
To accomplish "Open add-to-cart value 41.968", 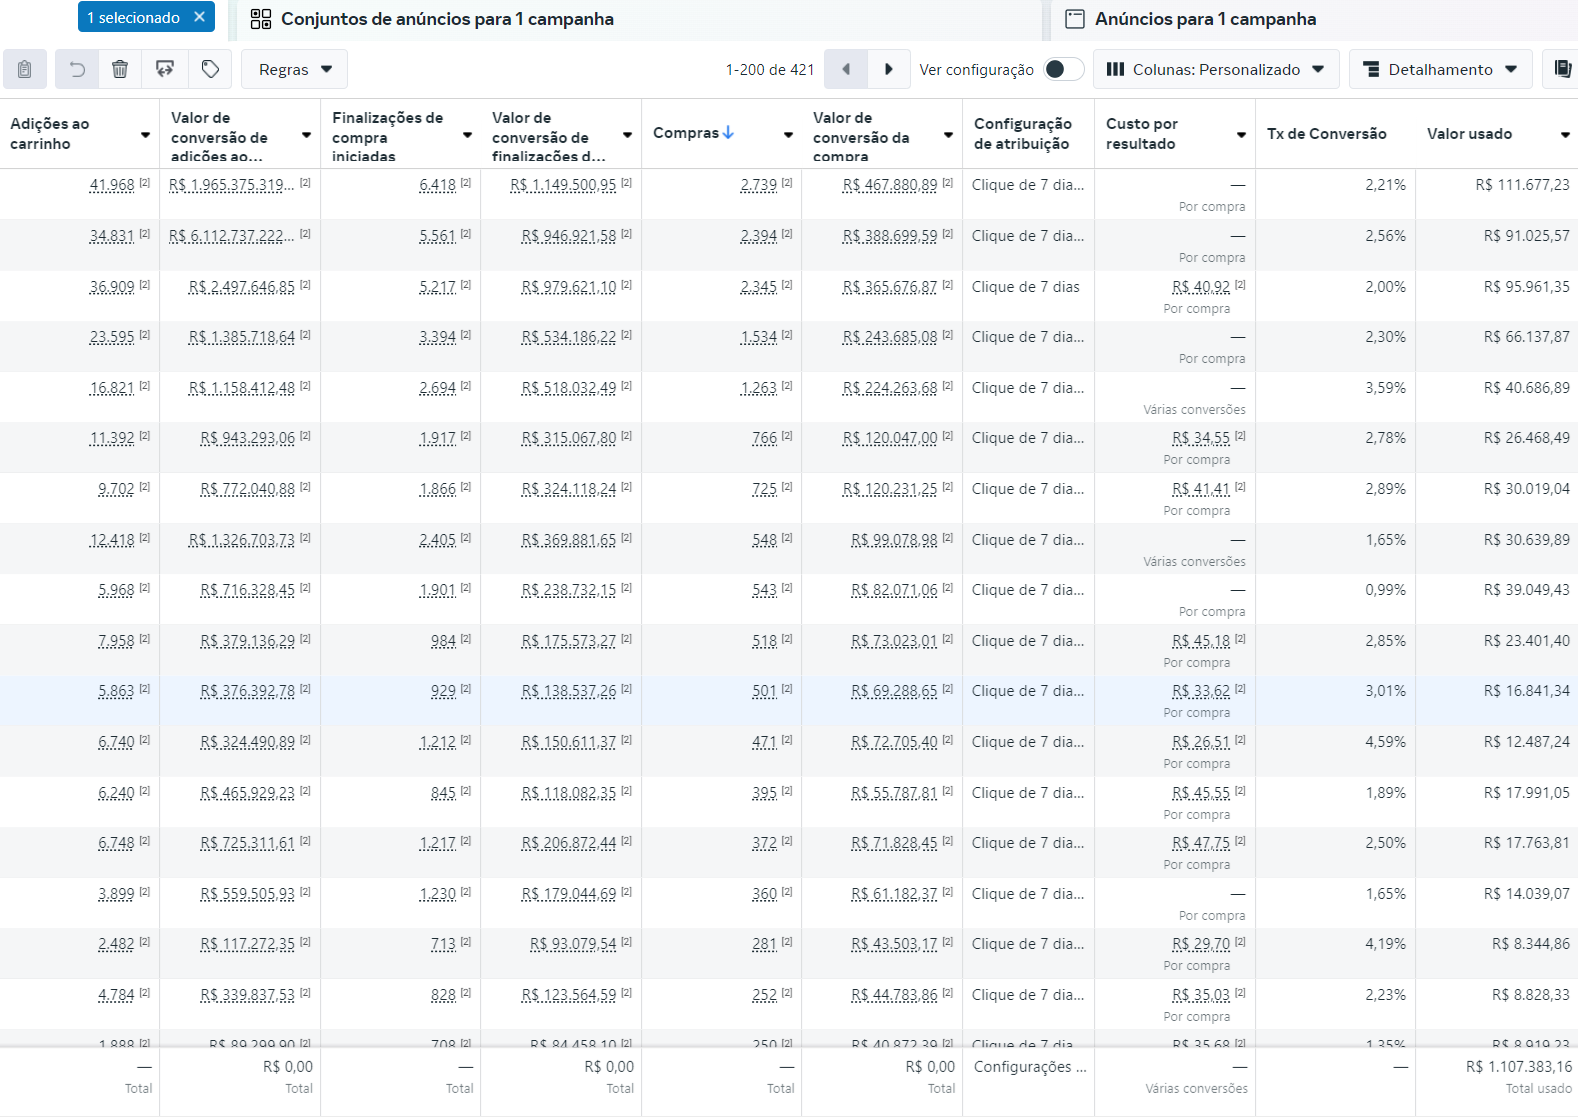I will pos(112,185).
